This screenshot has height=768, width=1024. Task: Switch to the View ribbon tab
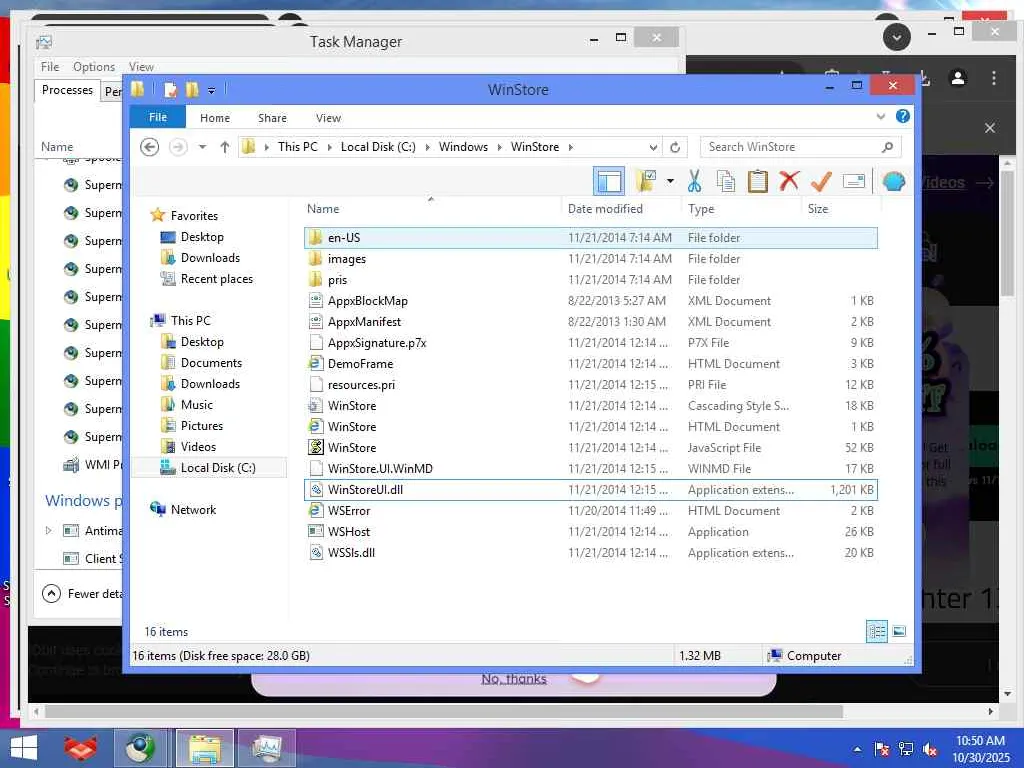(328, 118)
